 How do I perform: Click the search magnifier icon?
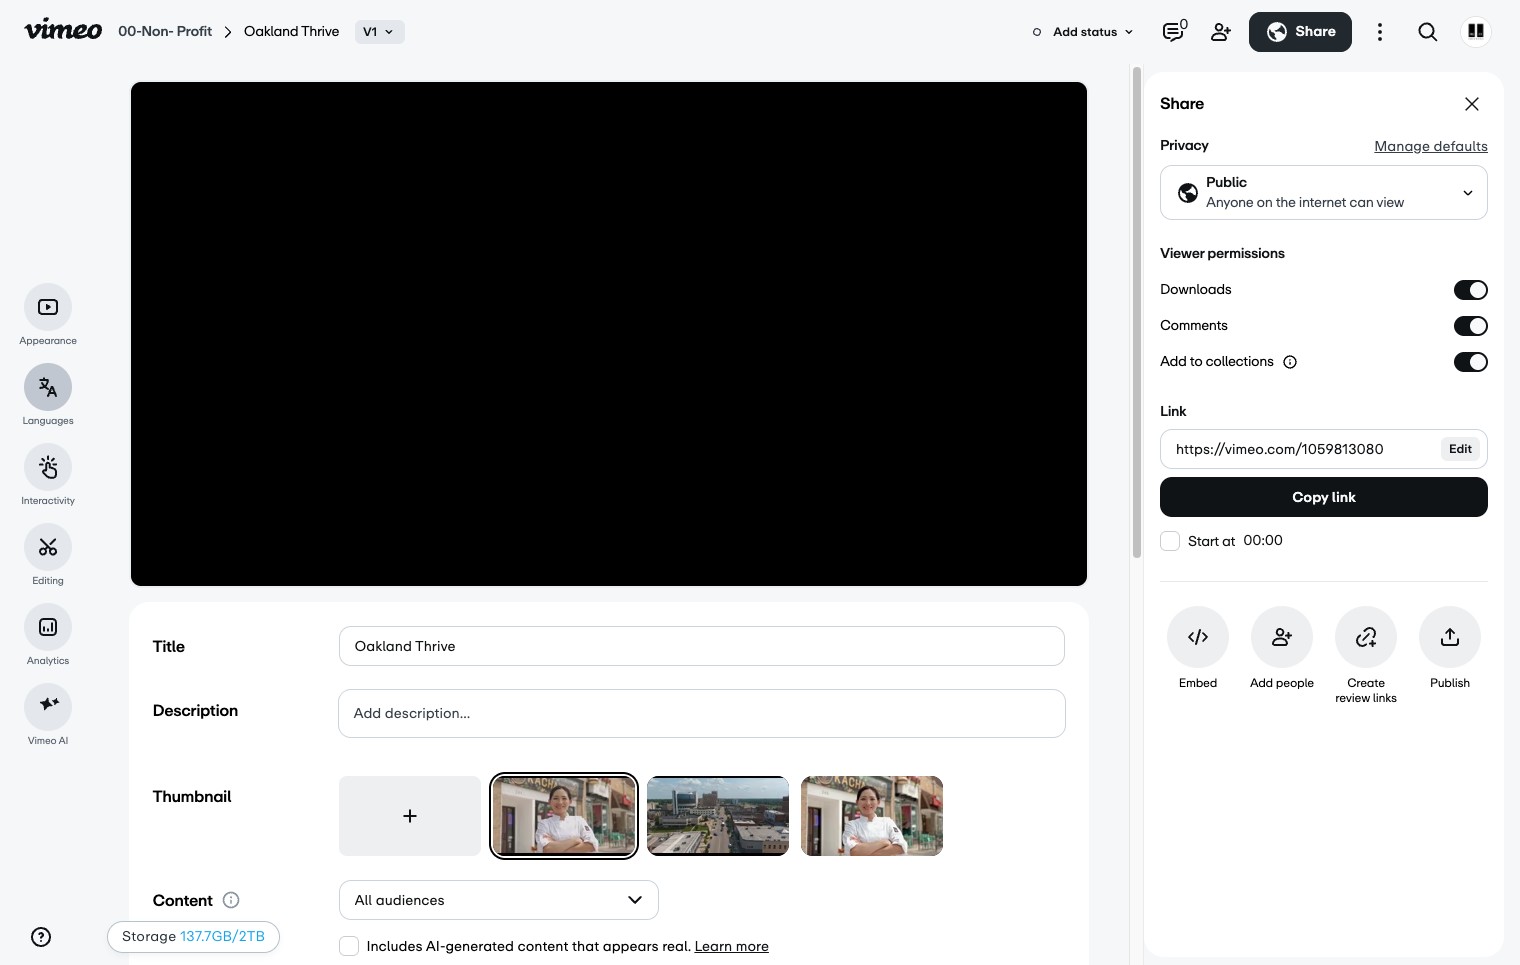click(x=1428, y=32)
